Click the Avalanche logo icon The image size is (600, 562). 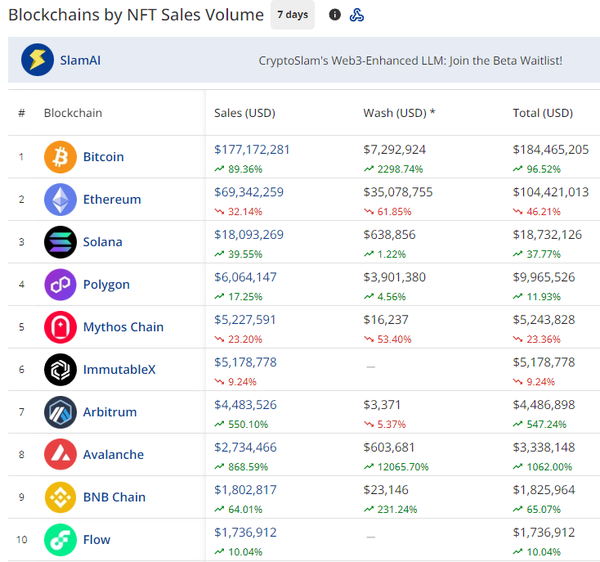pos(60,454)
